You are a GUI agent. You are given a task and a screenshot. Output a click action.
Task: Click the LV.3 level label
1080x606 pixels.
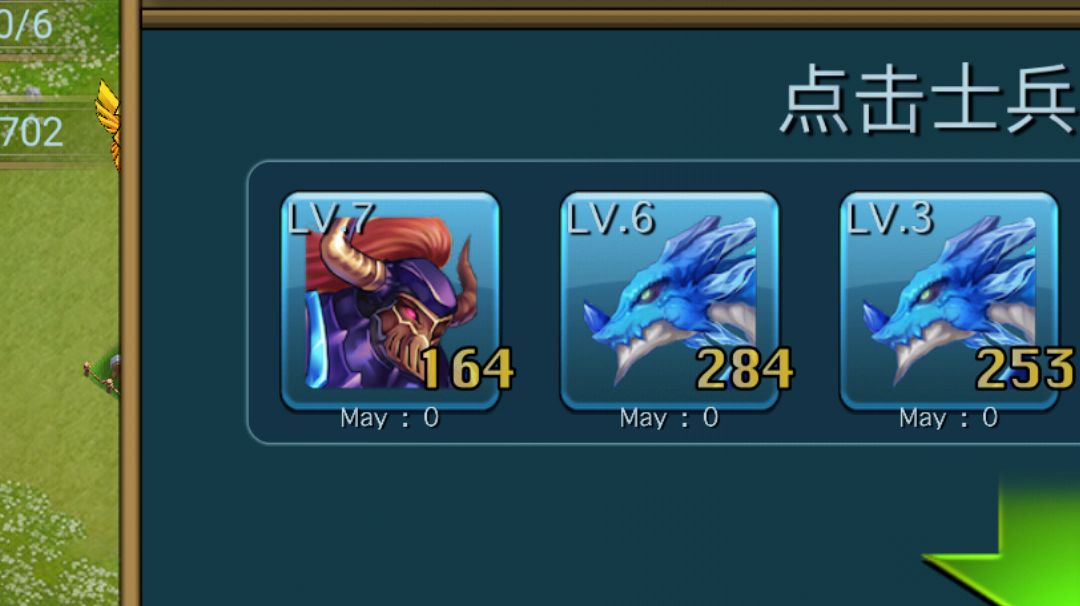pyautogui.click(x=891, y=219)
